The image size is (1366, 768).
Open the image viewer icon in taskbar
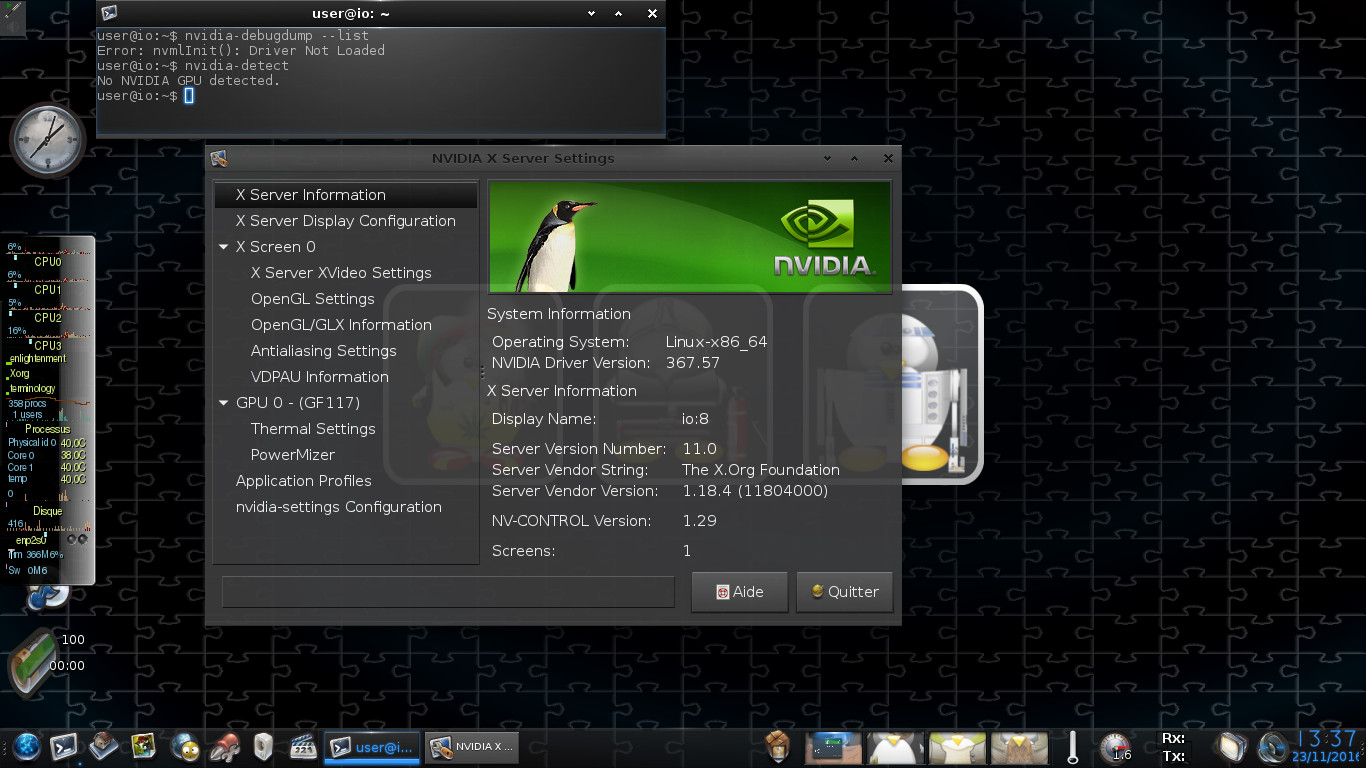coord(144,747)
